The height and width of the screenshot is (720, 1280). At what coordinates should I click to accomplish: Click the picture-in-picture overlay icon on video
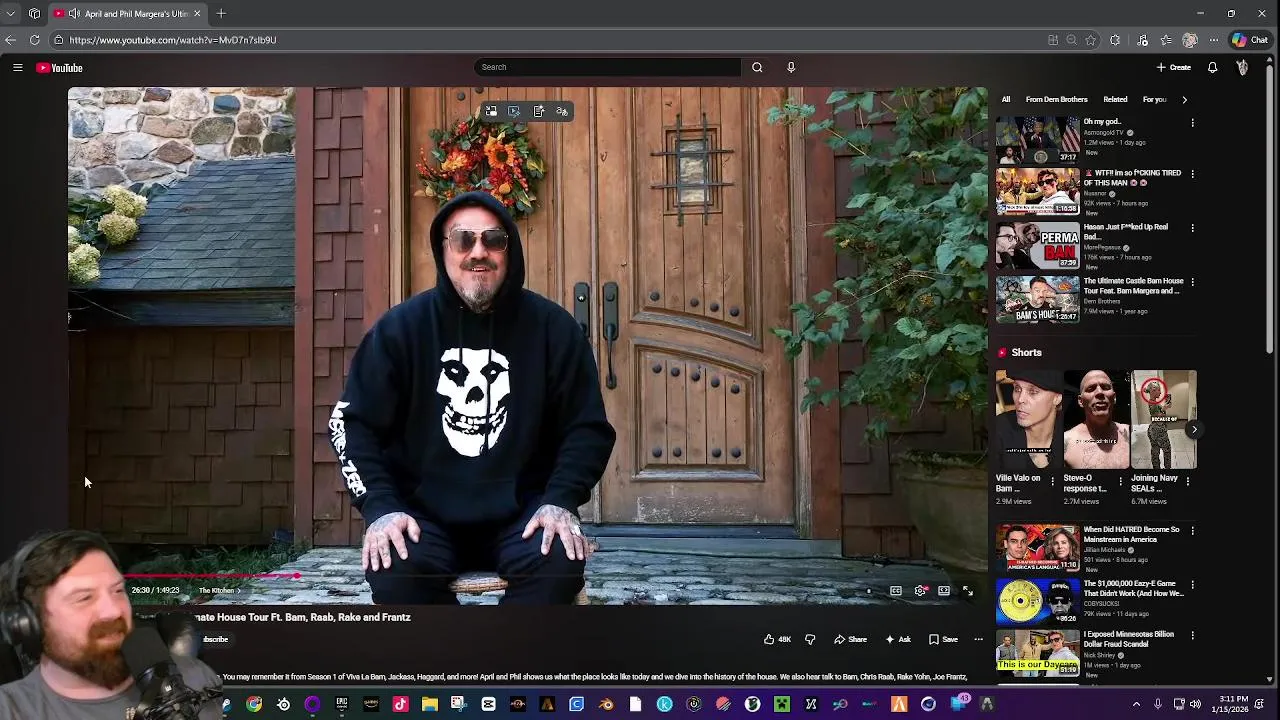(x=491, y=111)
